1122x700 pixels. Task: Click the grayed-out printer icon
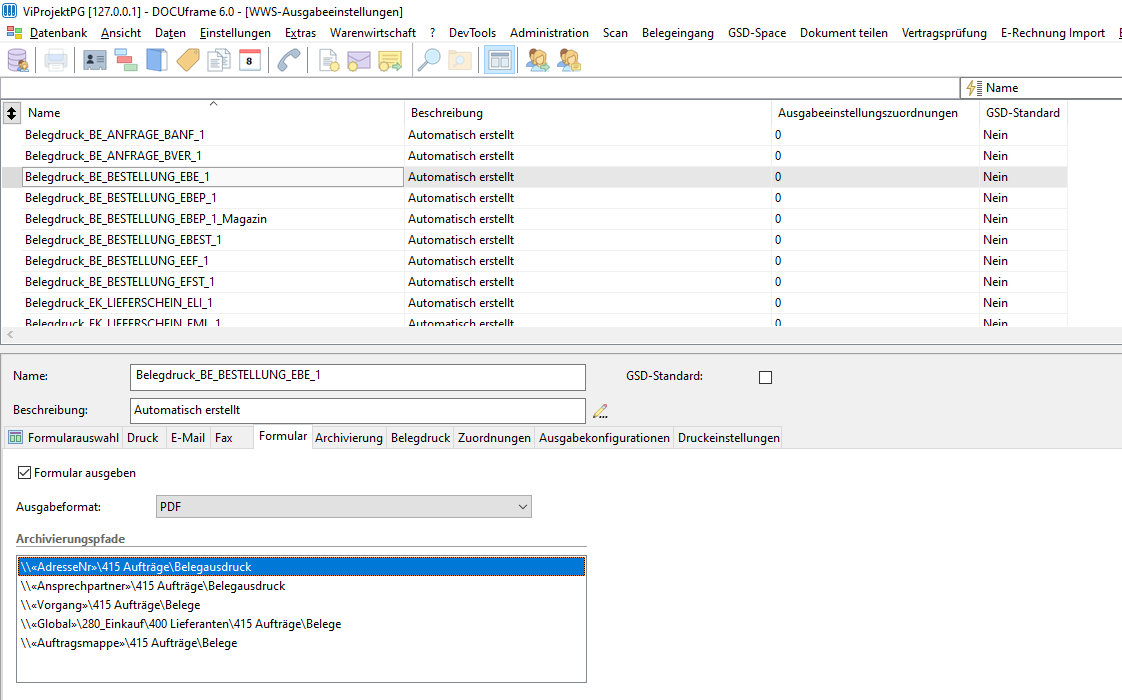coord(56,60)
